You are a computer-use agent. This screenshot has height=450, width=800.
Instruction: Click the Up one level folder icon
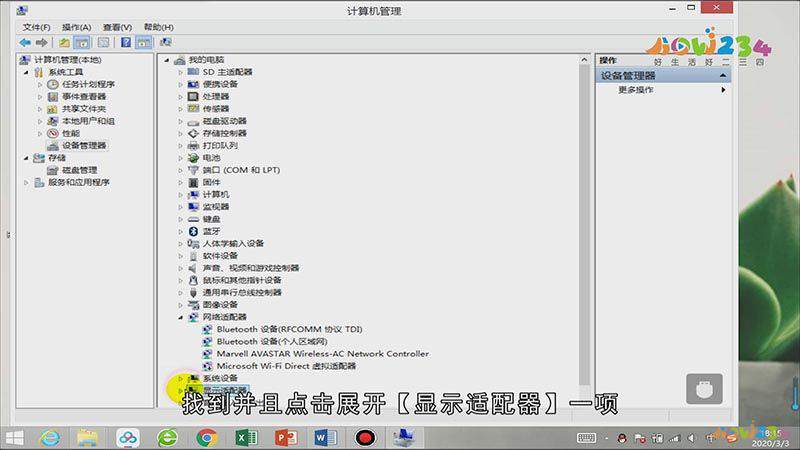pos(64,42)
